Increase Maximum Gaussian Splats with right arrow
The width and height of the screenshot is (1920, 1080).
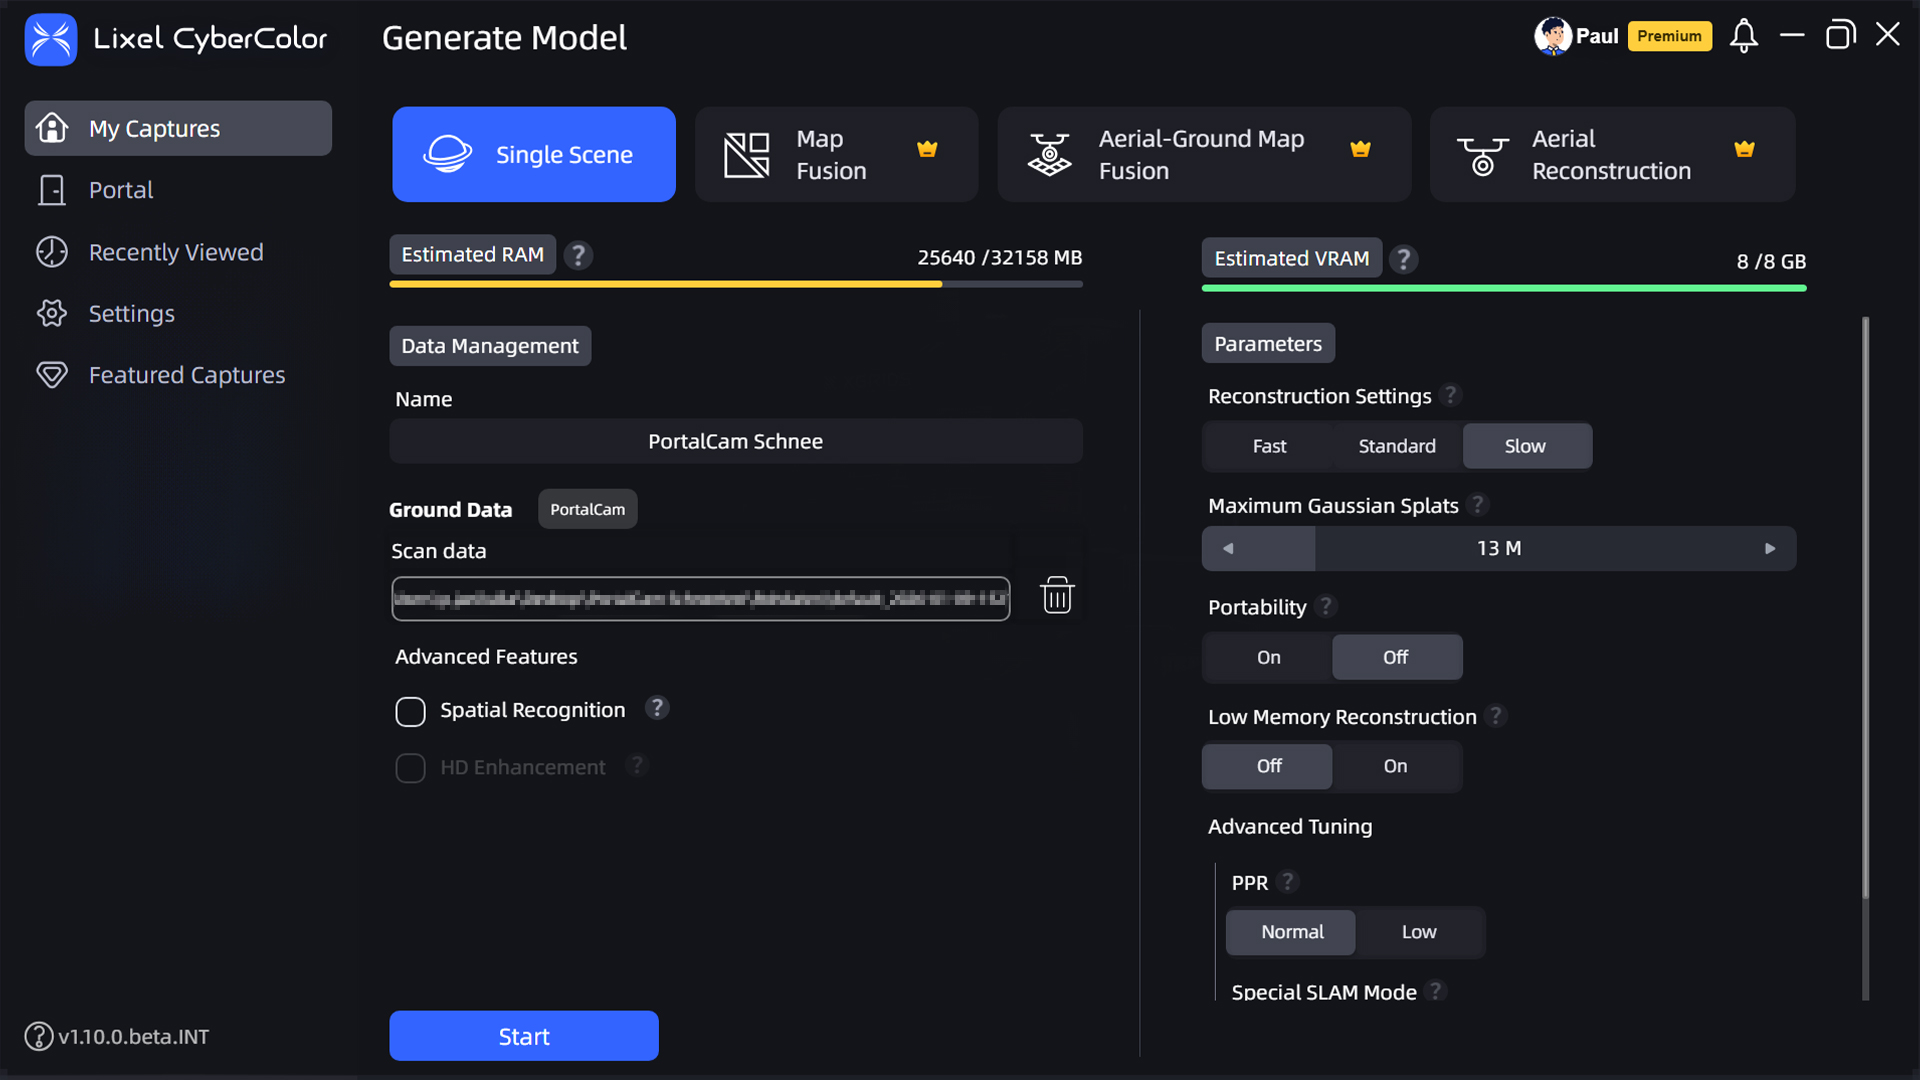coord(1769,548)
